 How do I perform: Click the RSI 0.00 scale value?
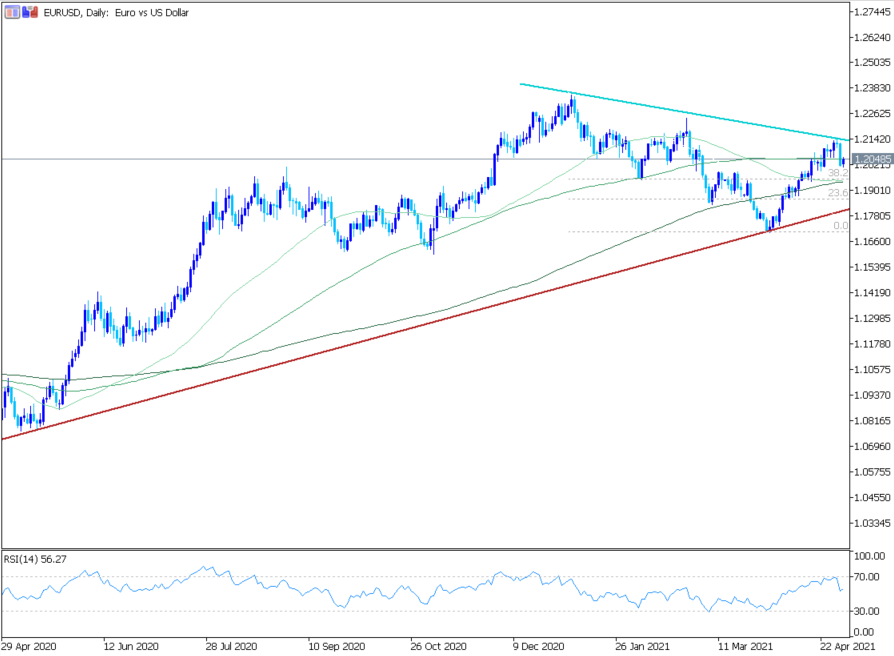pos(865,632)
